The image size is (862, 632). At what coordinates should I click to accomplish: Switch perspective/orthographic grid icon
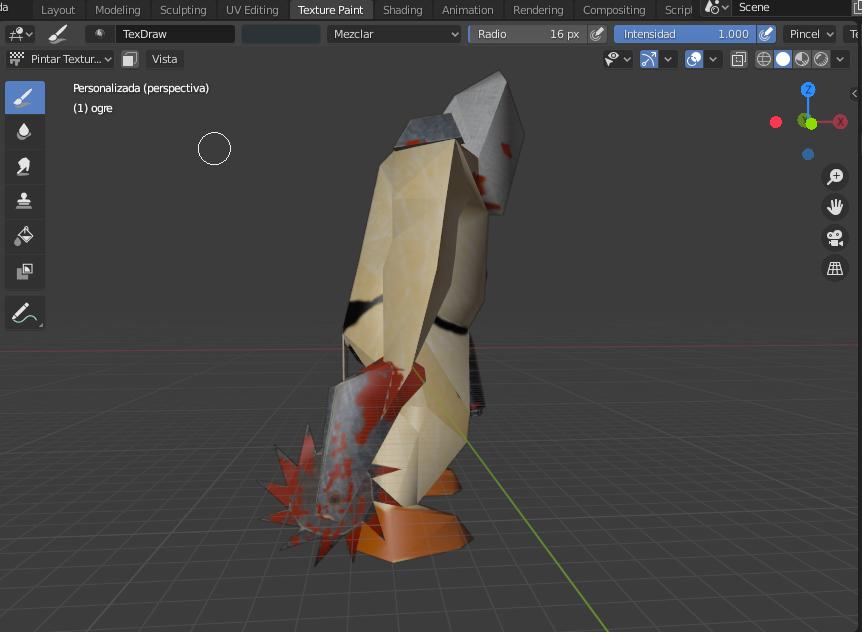point(835,268)
